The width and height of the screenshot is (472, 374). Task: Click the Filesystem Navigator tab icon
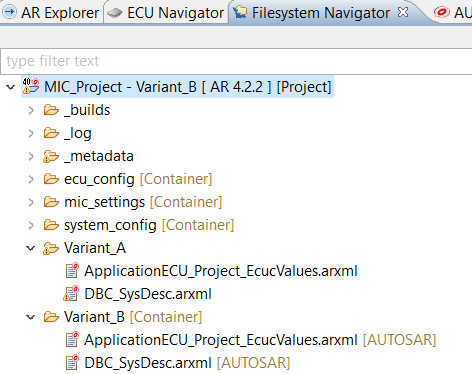point(240,13)
